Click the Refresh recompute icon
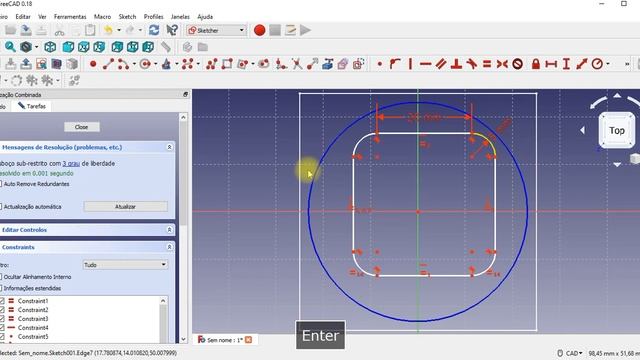 (x=154, y=30)
